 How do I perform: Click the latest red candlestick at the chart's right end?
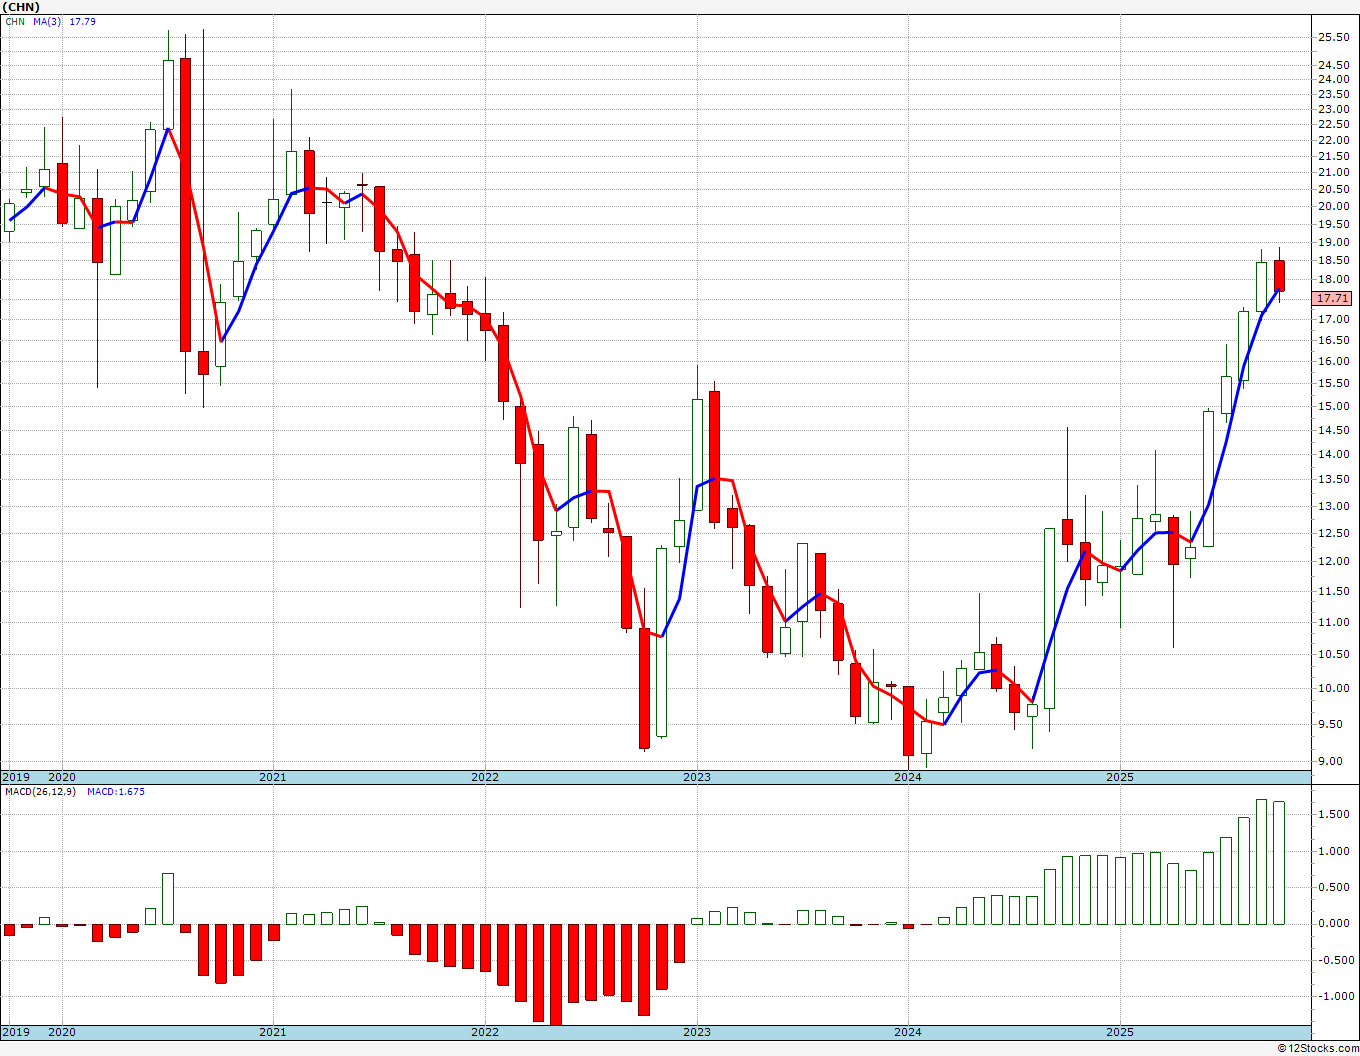pos(1279,275)
